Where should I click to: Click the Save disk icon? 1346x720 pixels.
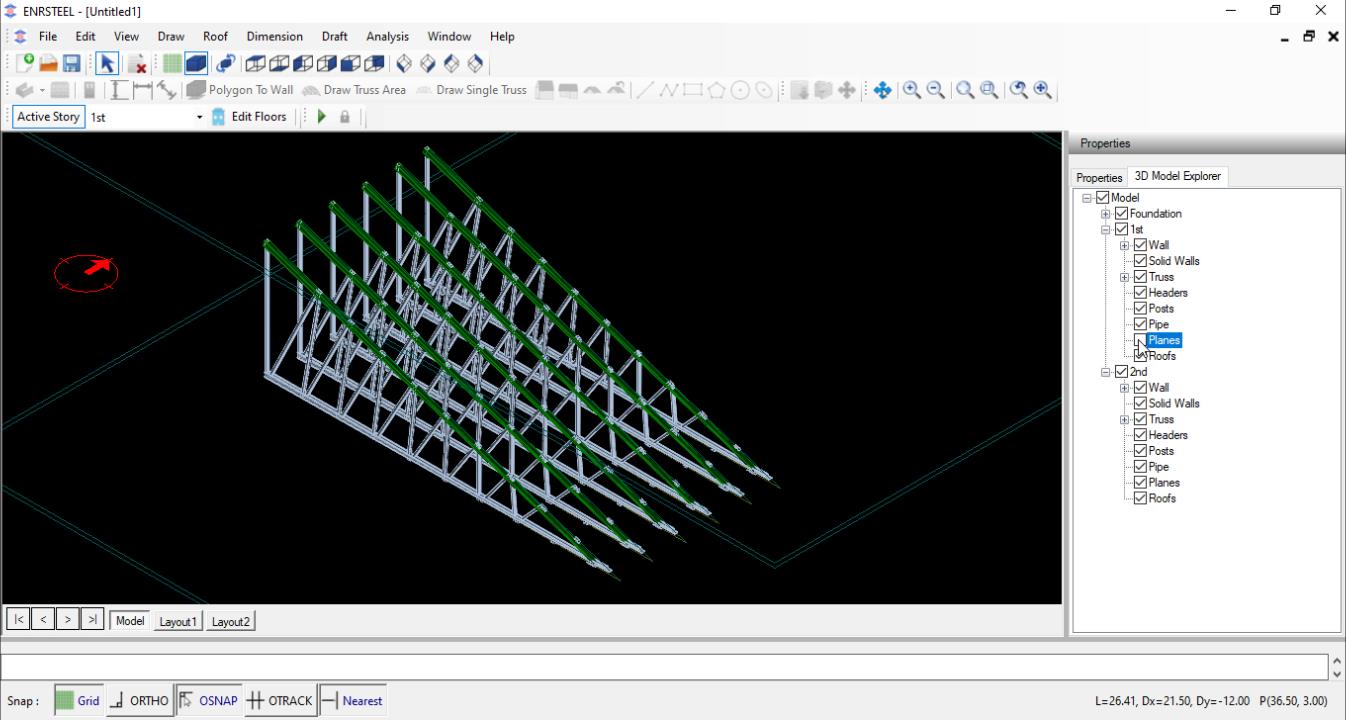point(72,63)
